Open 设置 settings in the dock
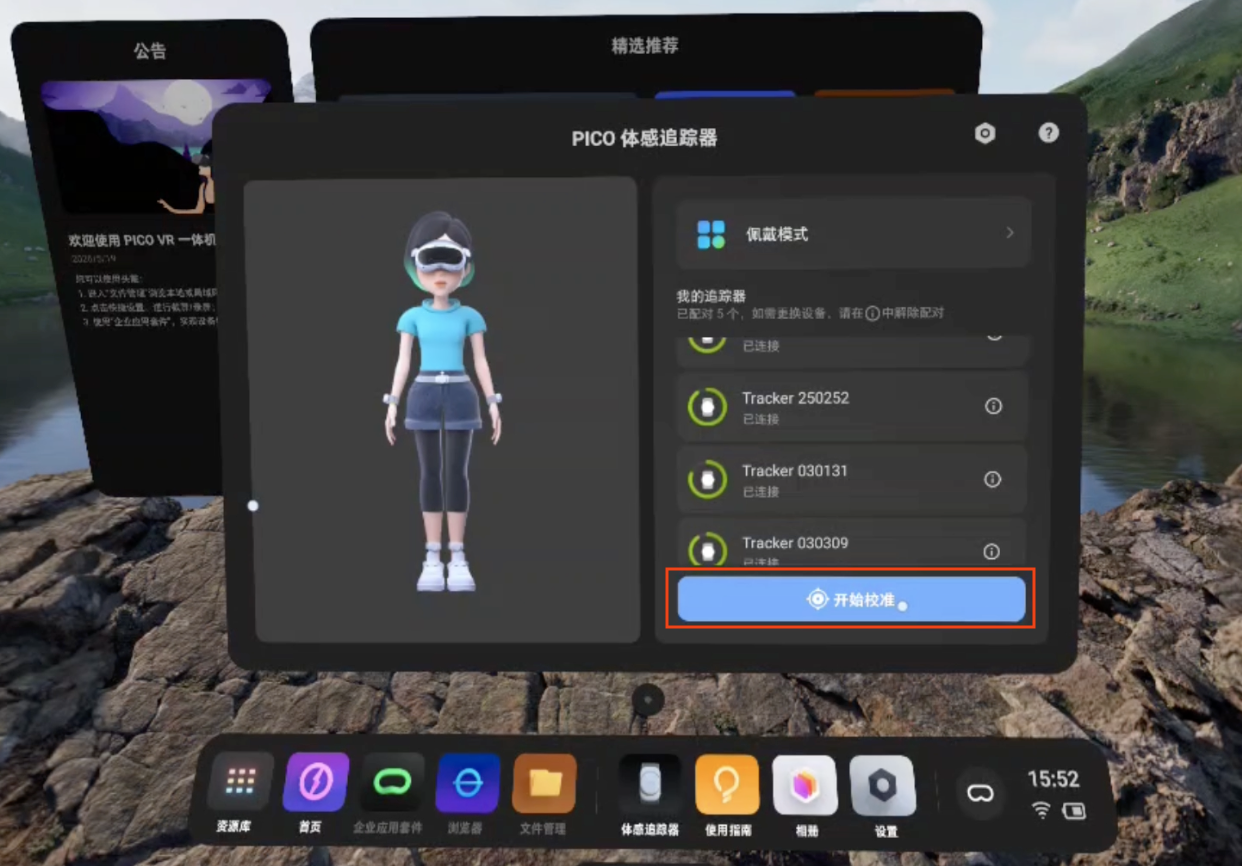This screenshot has height=866, width=1242. pos(882,785)
